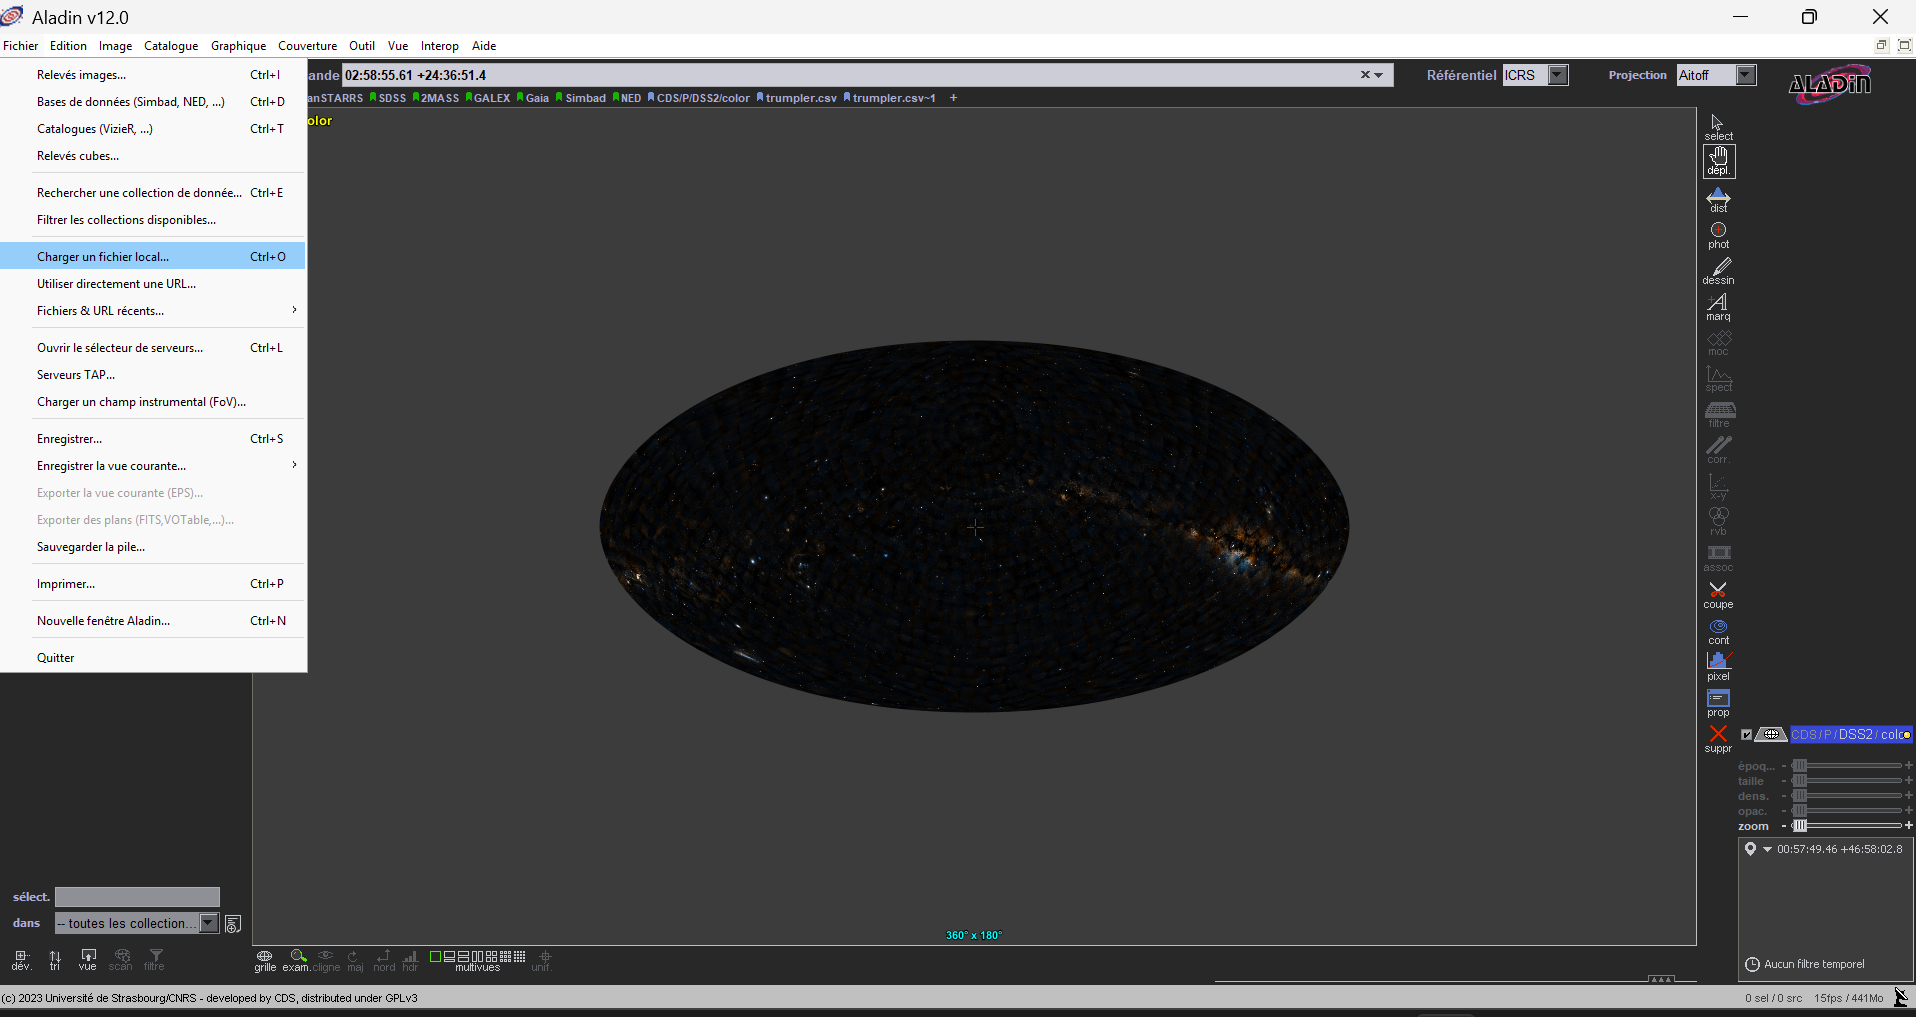Screen dimensions: 1916x1017
Task: Click the trumpler.csv bookmark
Action: click(x=797, y=98)
